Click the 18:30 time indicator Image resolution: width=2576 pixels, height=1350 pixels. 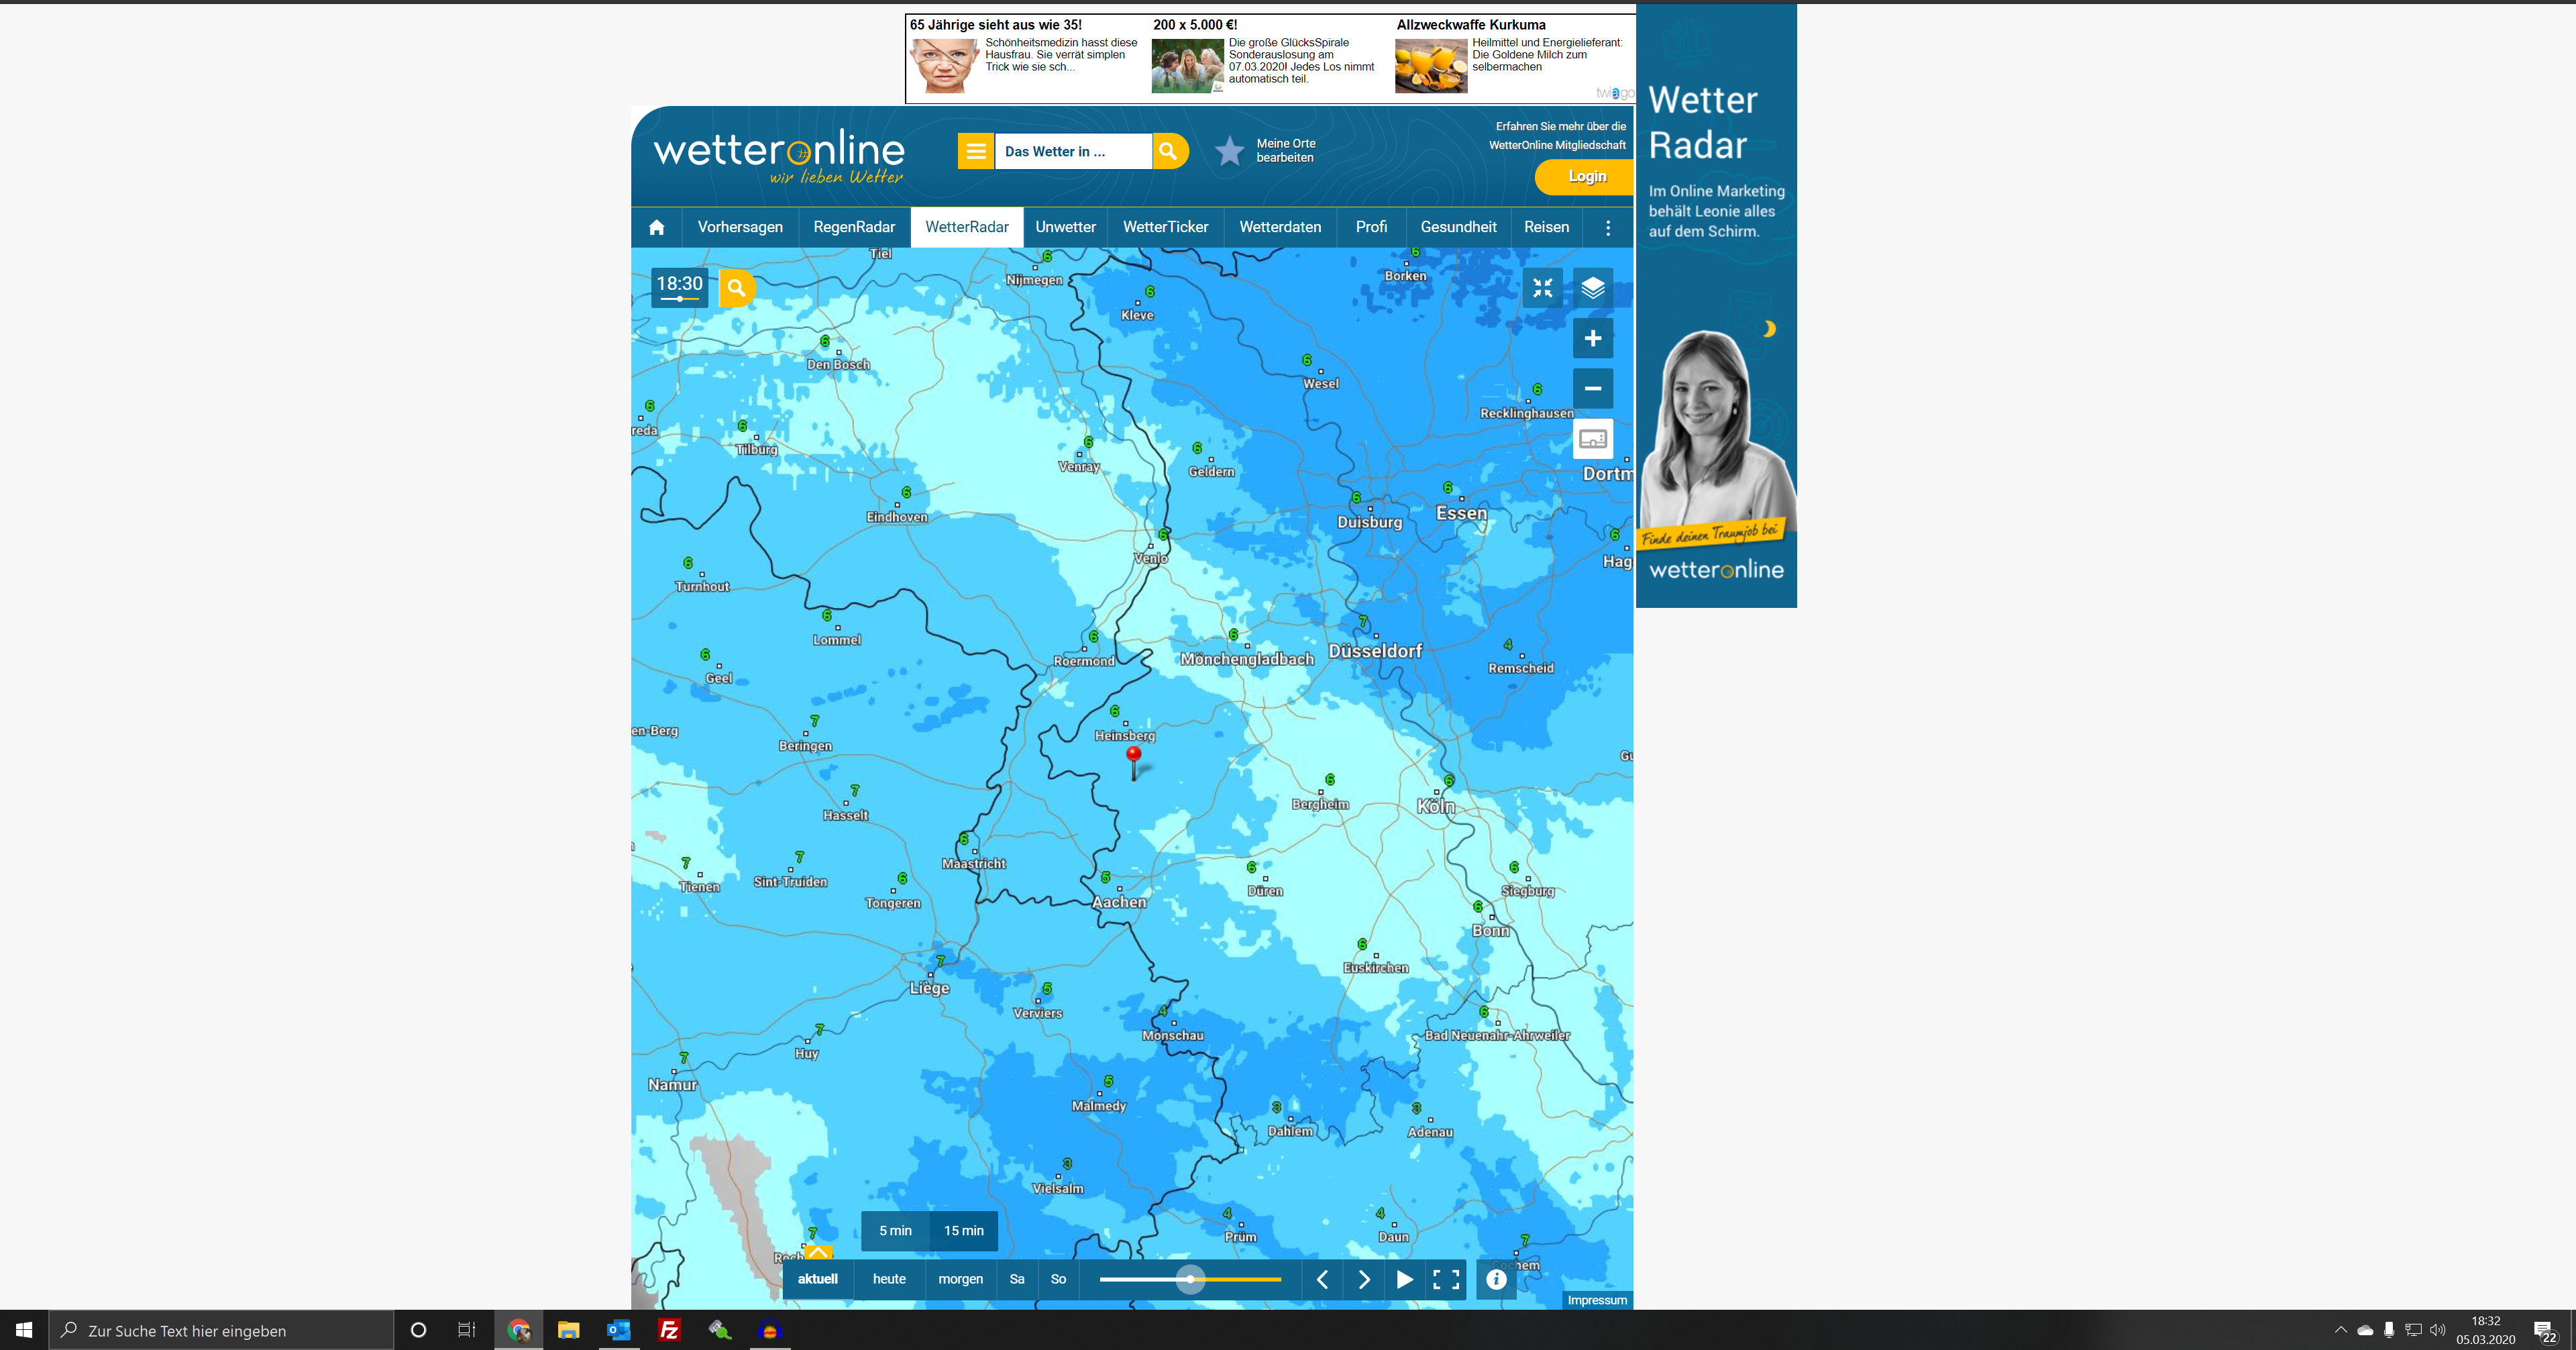680,287
